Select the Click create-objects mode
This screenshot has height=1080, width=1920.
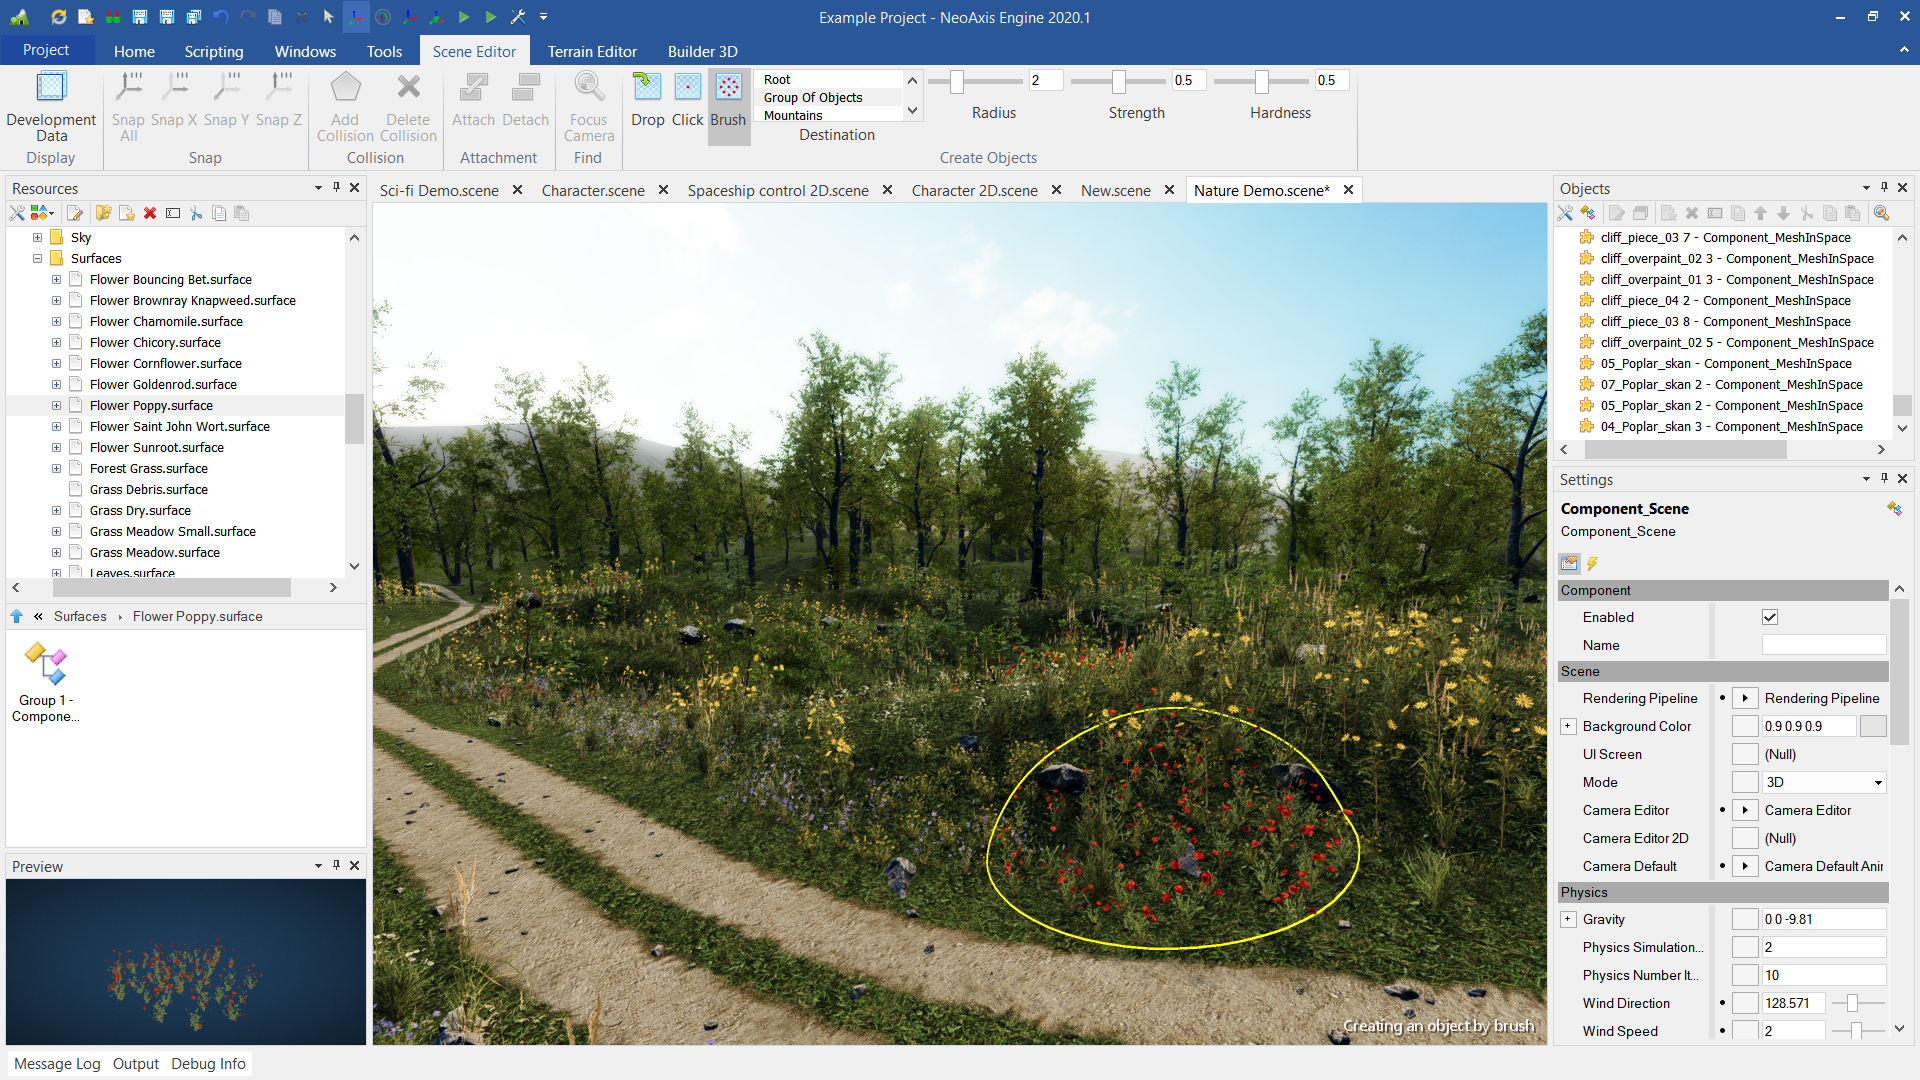click(x=687, y=100)
